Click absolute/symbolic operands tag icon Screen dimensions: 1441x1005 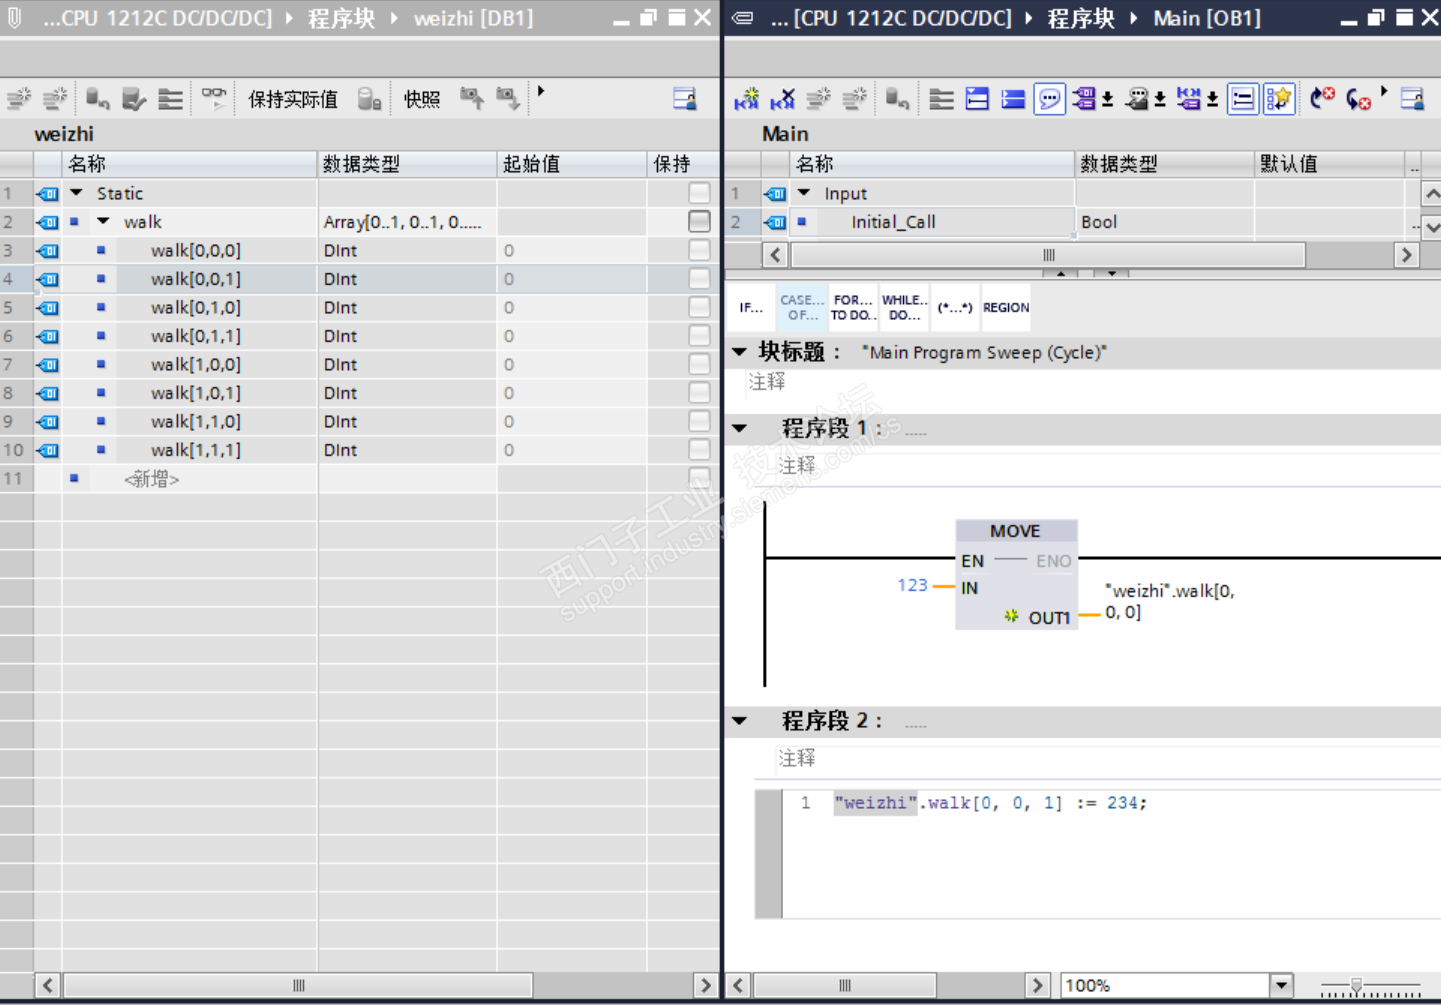point(1084,99)
